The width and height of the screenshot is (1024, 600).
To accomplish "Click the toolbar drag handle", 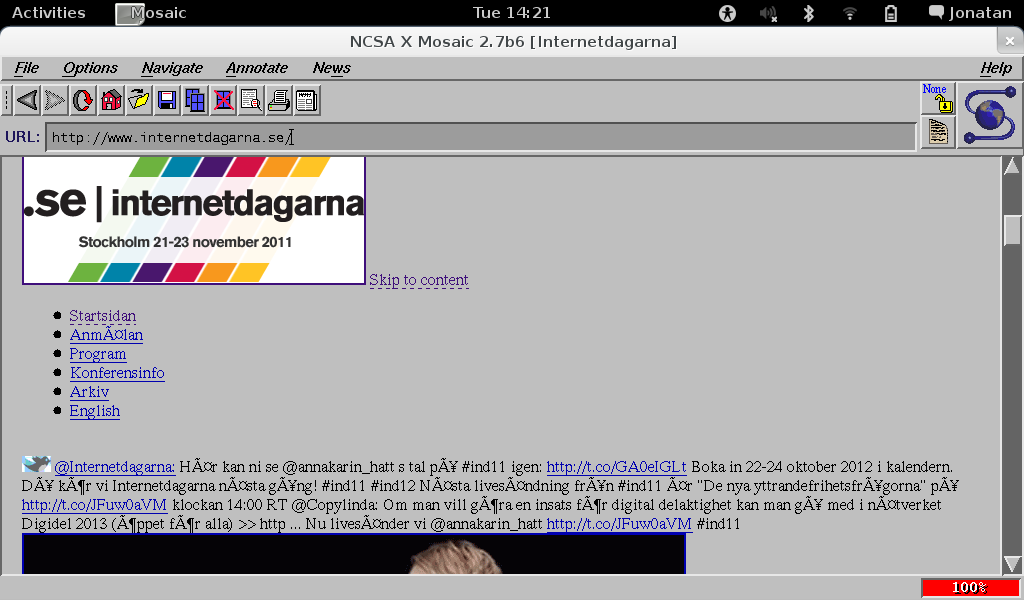I will 7,101.
